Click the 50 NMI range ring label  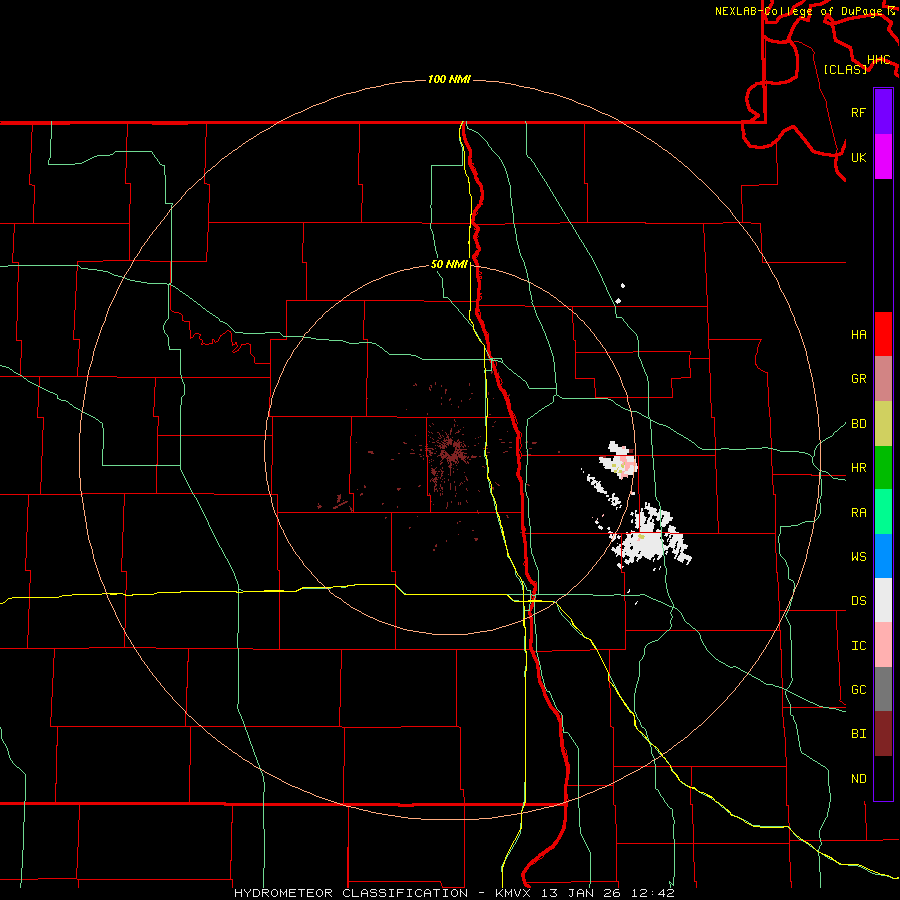[449, 265]
